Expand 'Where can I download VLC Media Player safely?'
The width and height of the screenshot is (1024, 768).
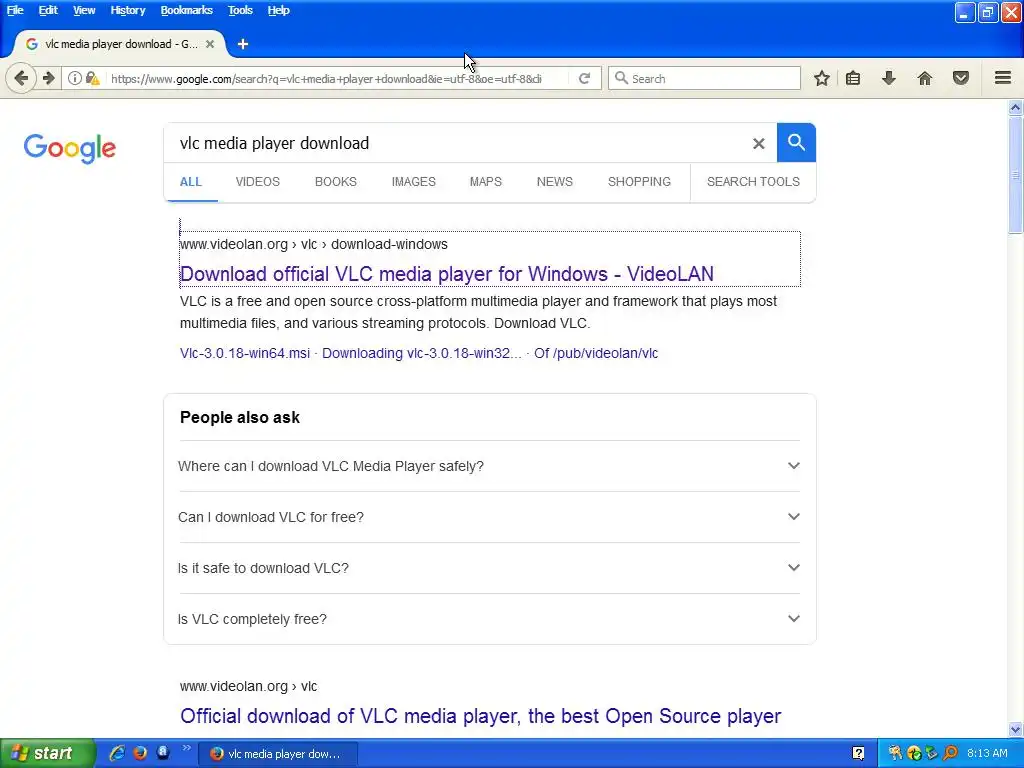[x=489, y=466]
